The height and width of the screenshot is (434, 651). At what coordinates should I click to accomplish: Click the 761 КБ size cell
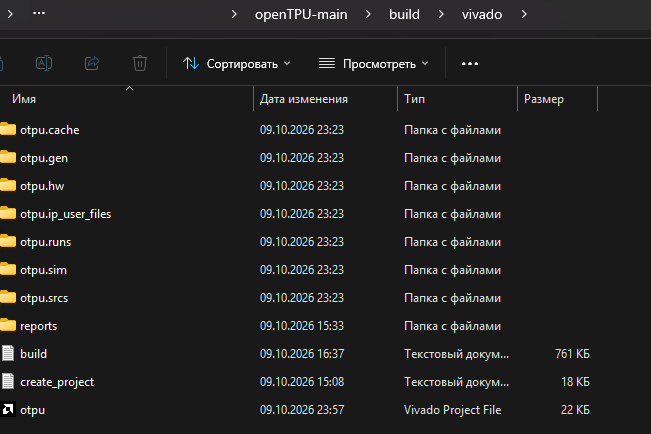tap(572, 354)
